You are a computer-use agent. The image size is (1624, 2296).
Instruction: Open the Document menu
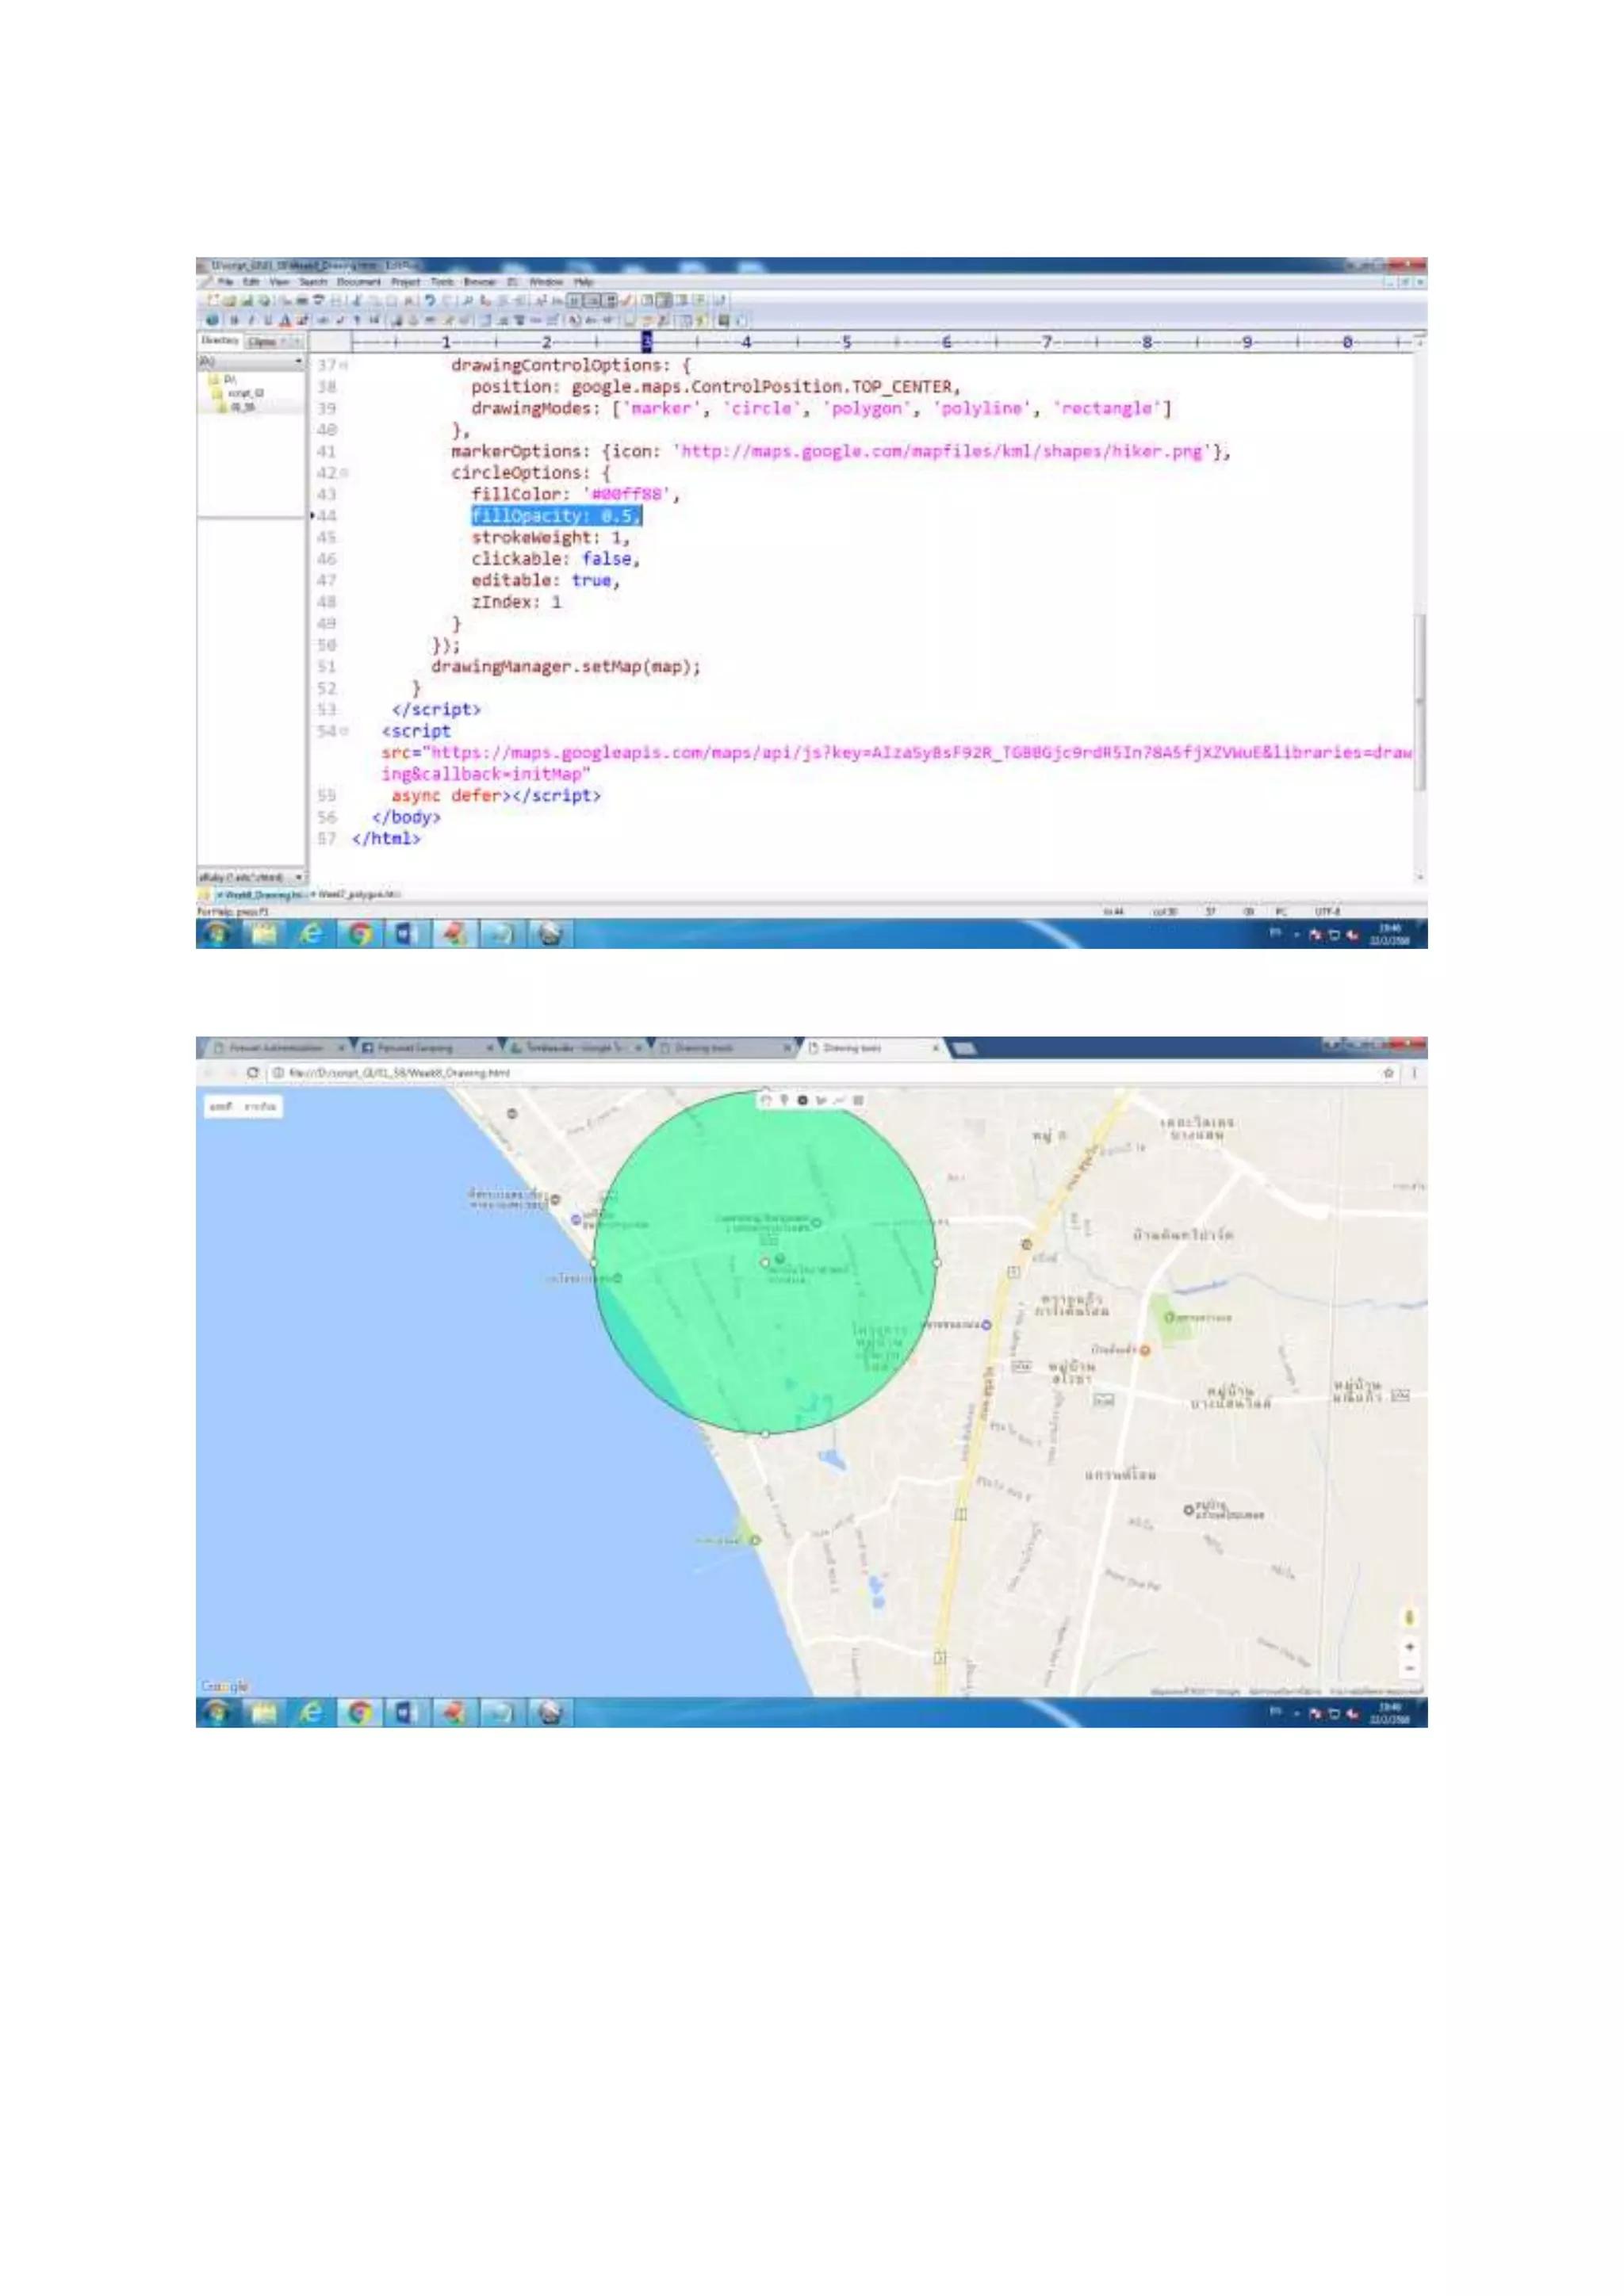pos(358,283)
